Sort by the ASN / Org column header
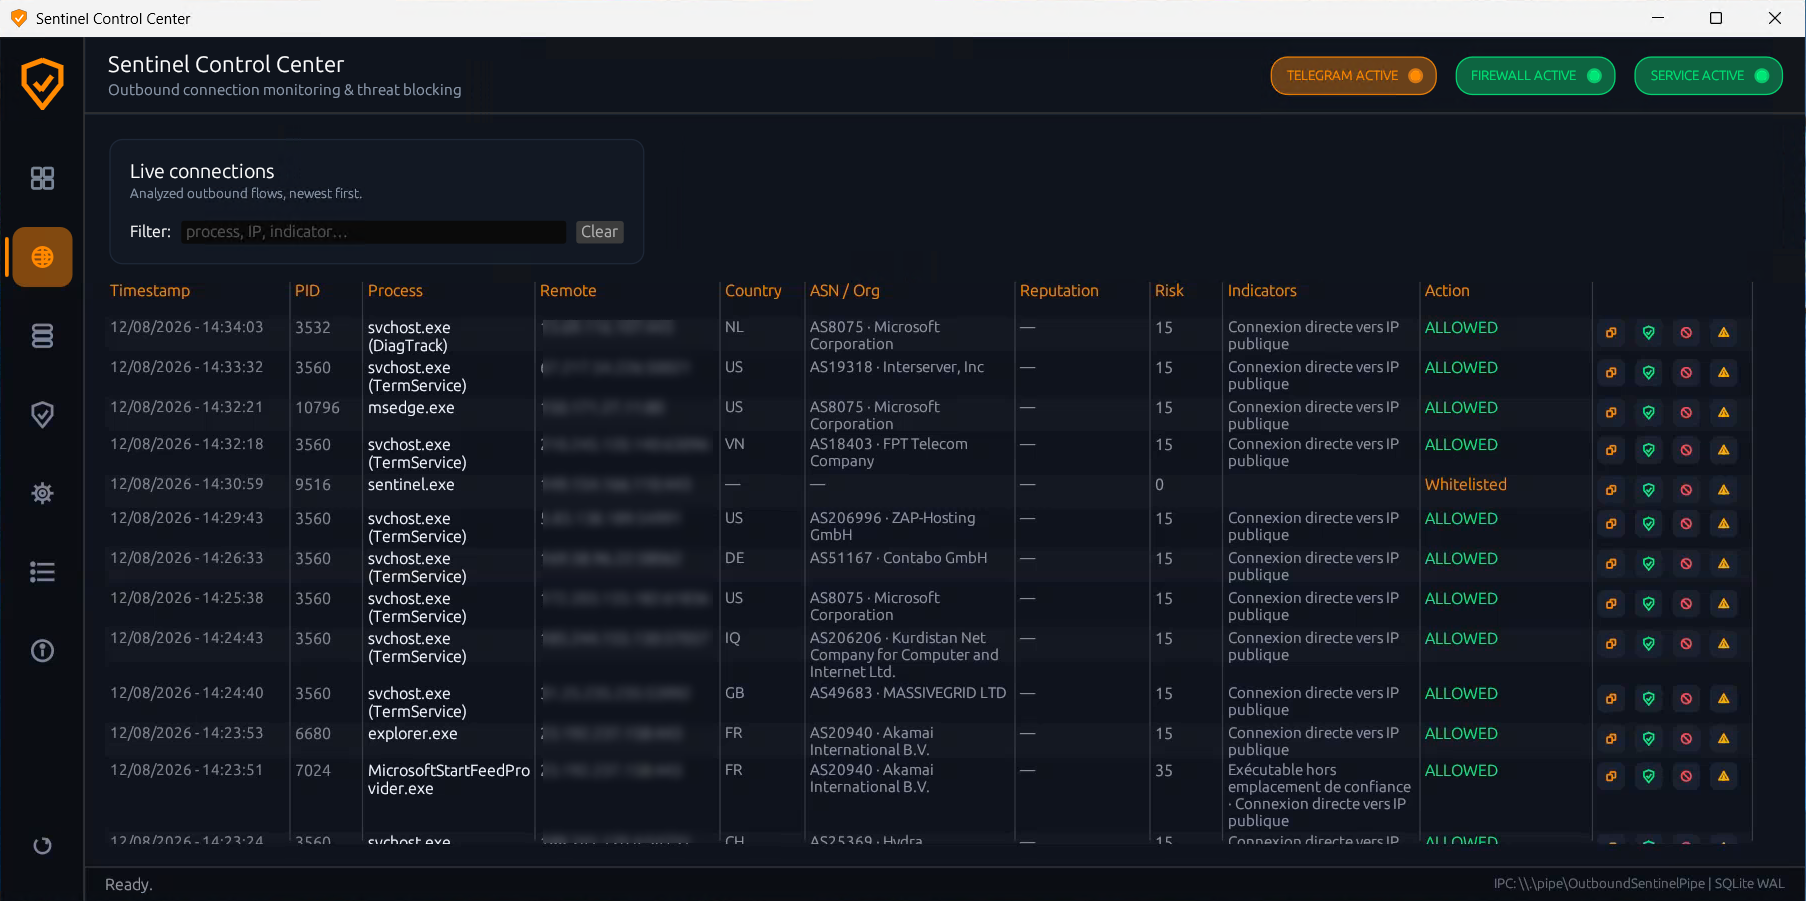The width and height of the screenshot is (1806, 901). click(x=845, y=291)
